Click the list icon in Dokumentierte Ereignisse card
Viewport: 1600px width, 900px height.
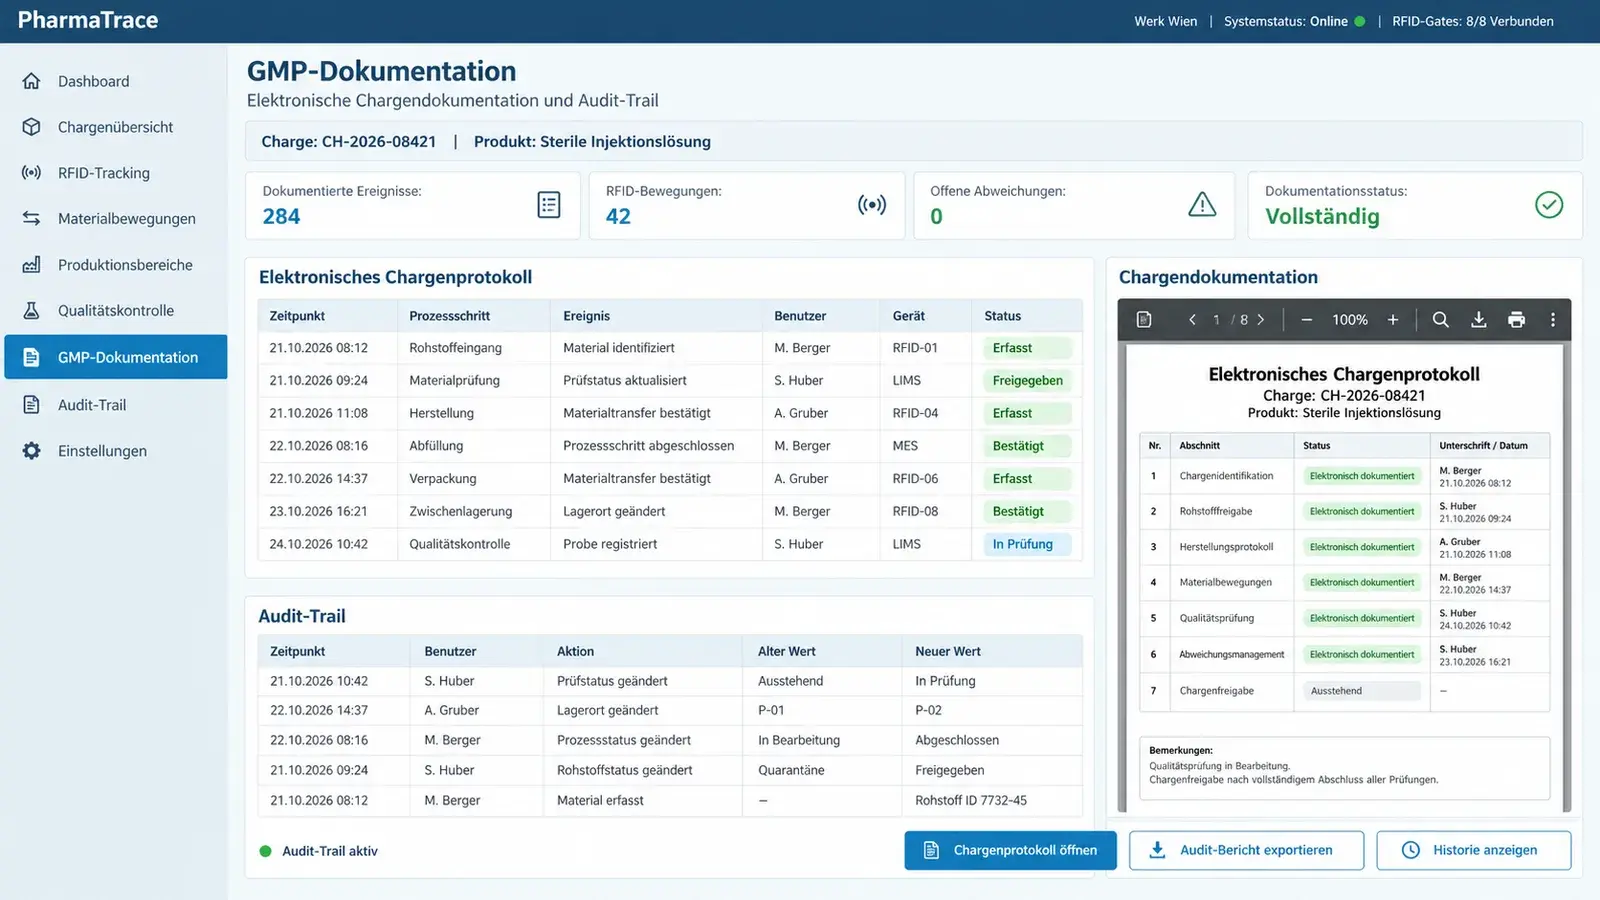(549, 205)
